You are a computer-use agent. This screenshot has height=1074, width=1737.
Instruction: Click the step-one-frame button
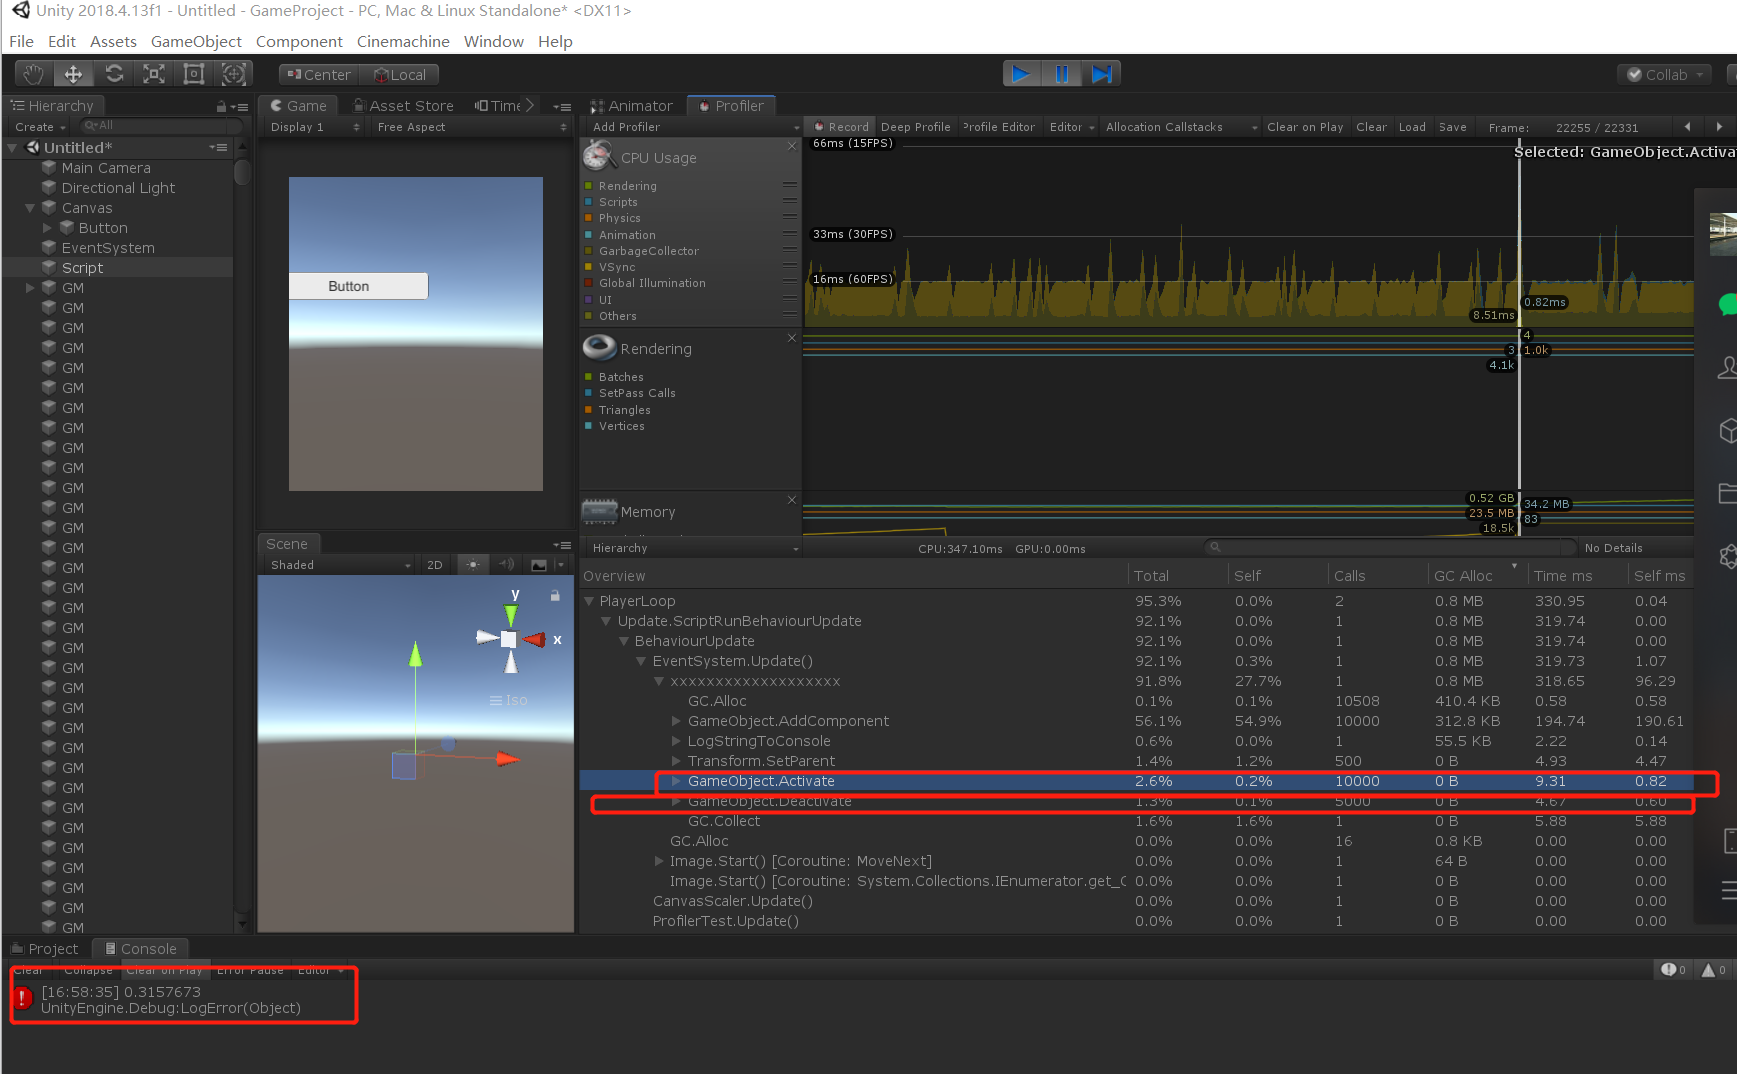(1101, 73)
